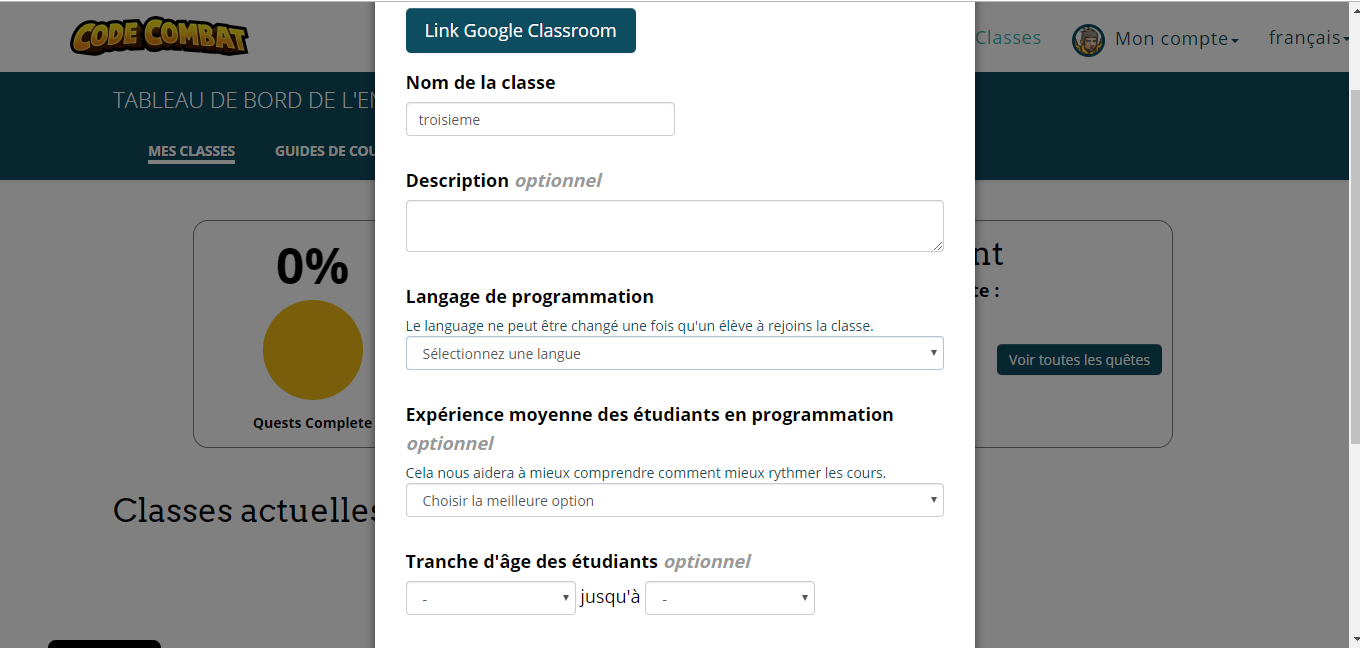The height and width of the screenshot is (648, 1360).
Task: Click Classes actuelles heading text
Action: pyautogui.click(x=245, y=510)
